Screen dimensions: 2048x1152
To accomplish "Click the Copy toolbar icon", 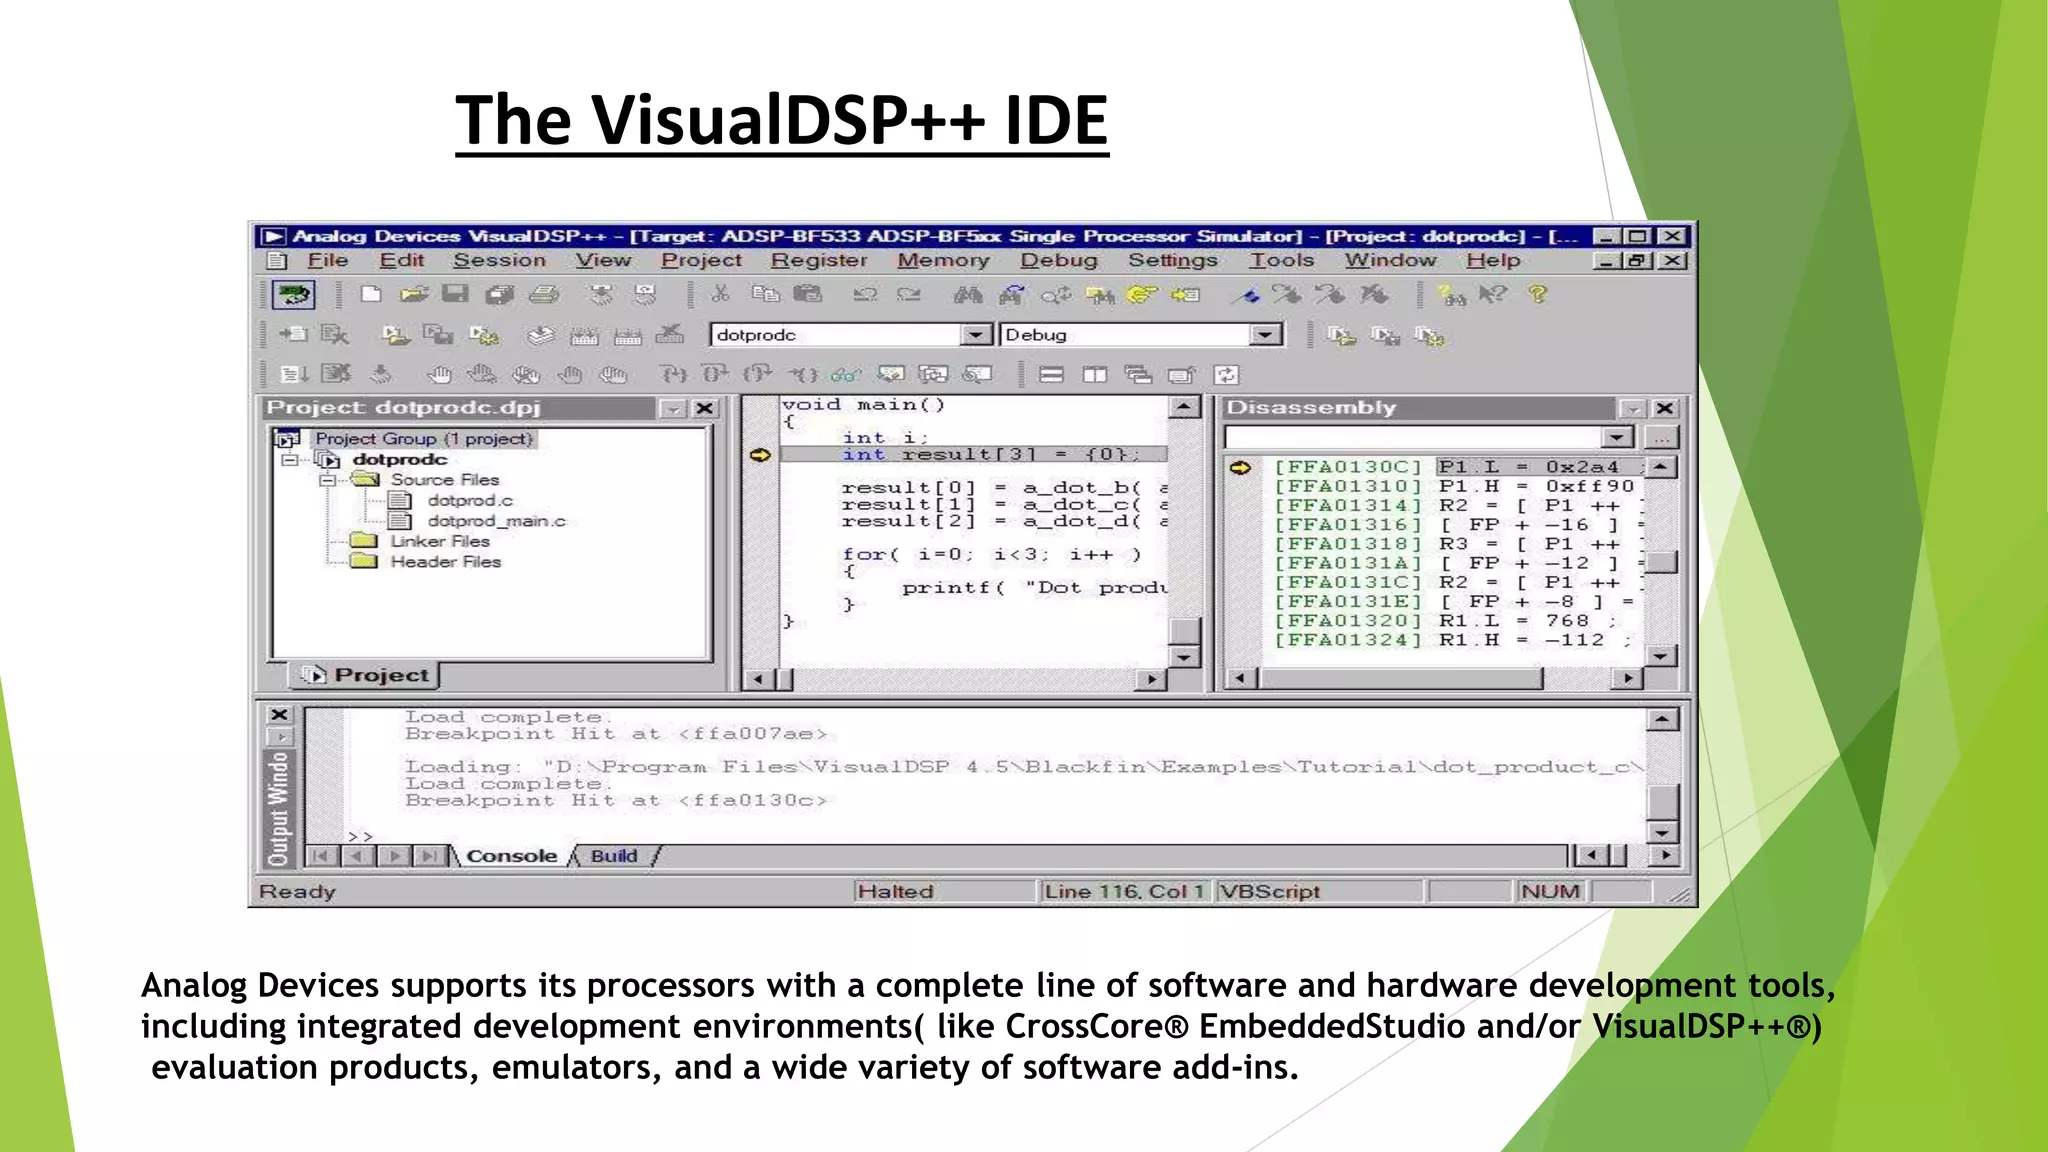I will pos(765,294).
